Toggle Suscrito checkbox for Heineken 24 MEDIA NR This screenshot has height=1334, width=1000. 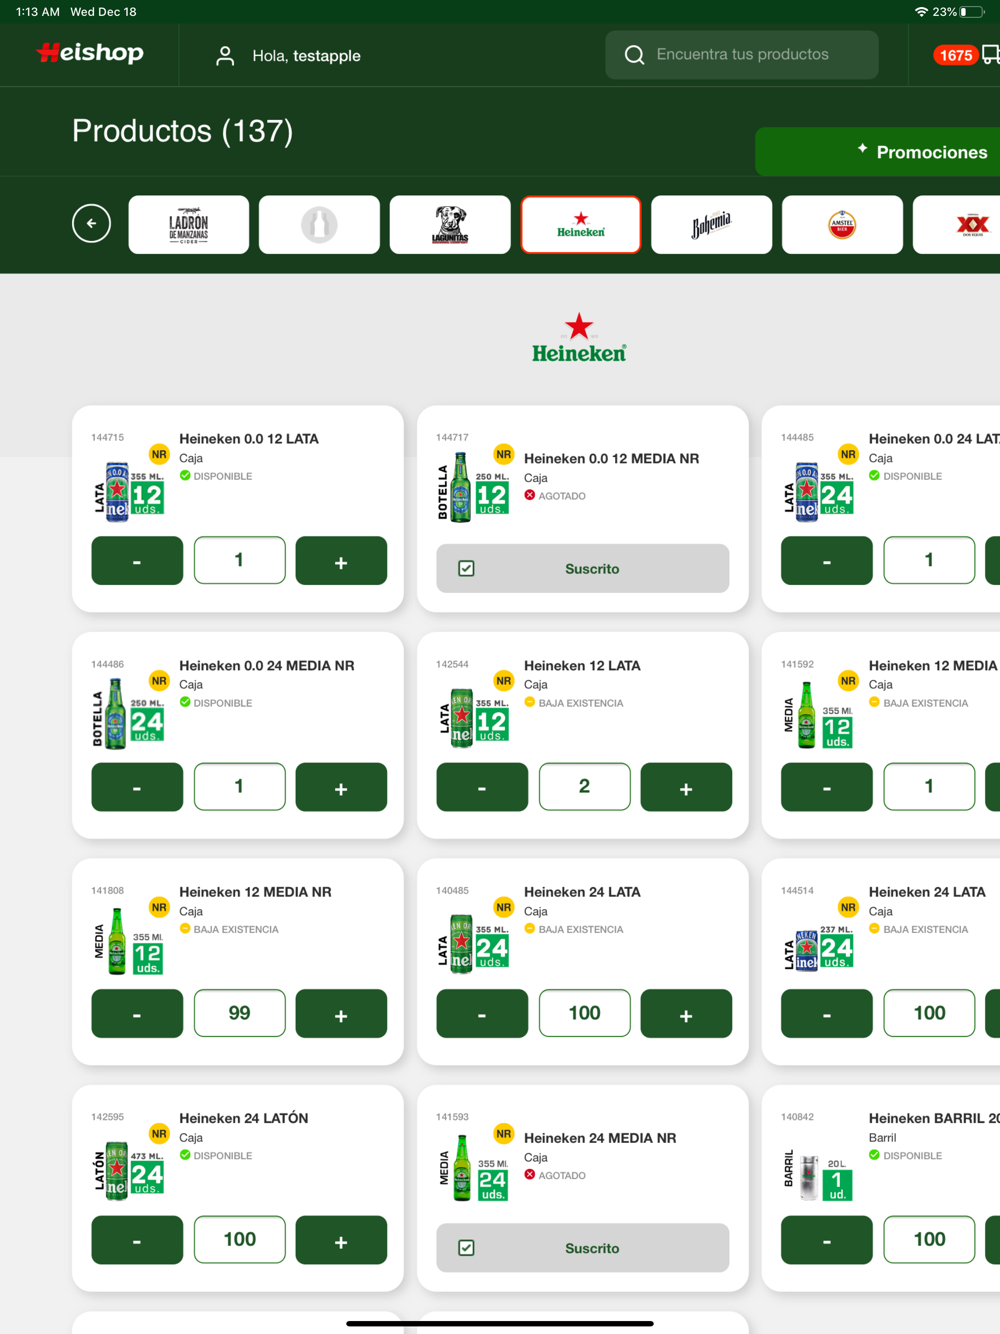coord(466,1248)
